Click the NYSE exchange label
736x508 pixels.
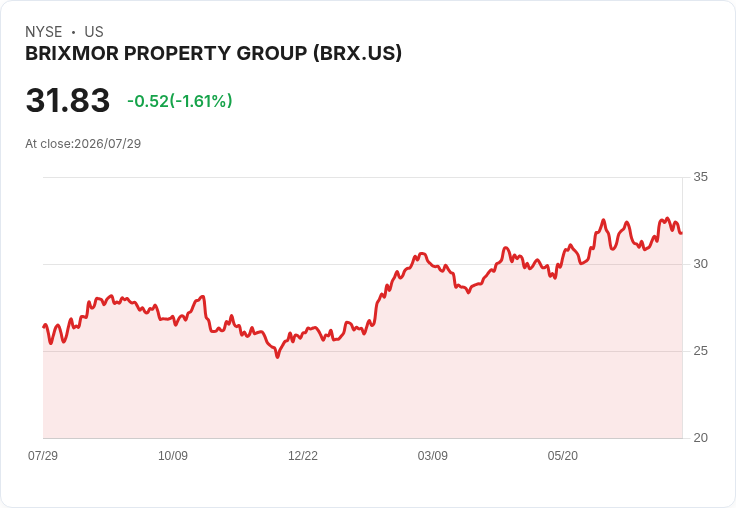(44, 32)
